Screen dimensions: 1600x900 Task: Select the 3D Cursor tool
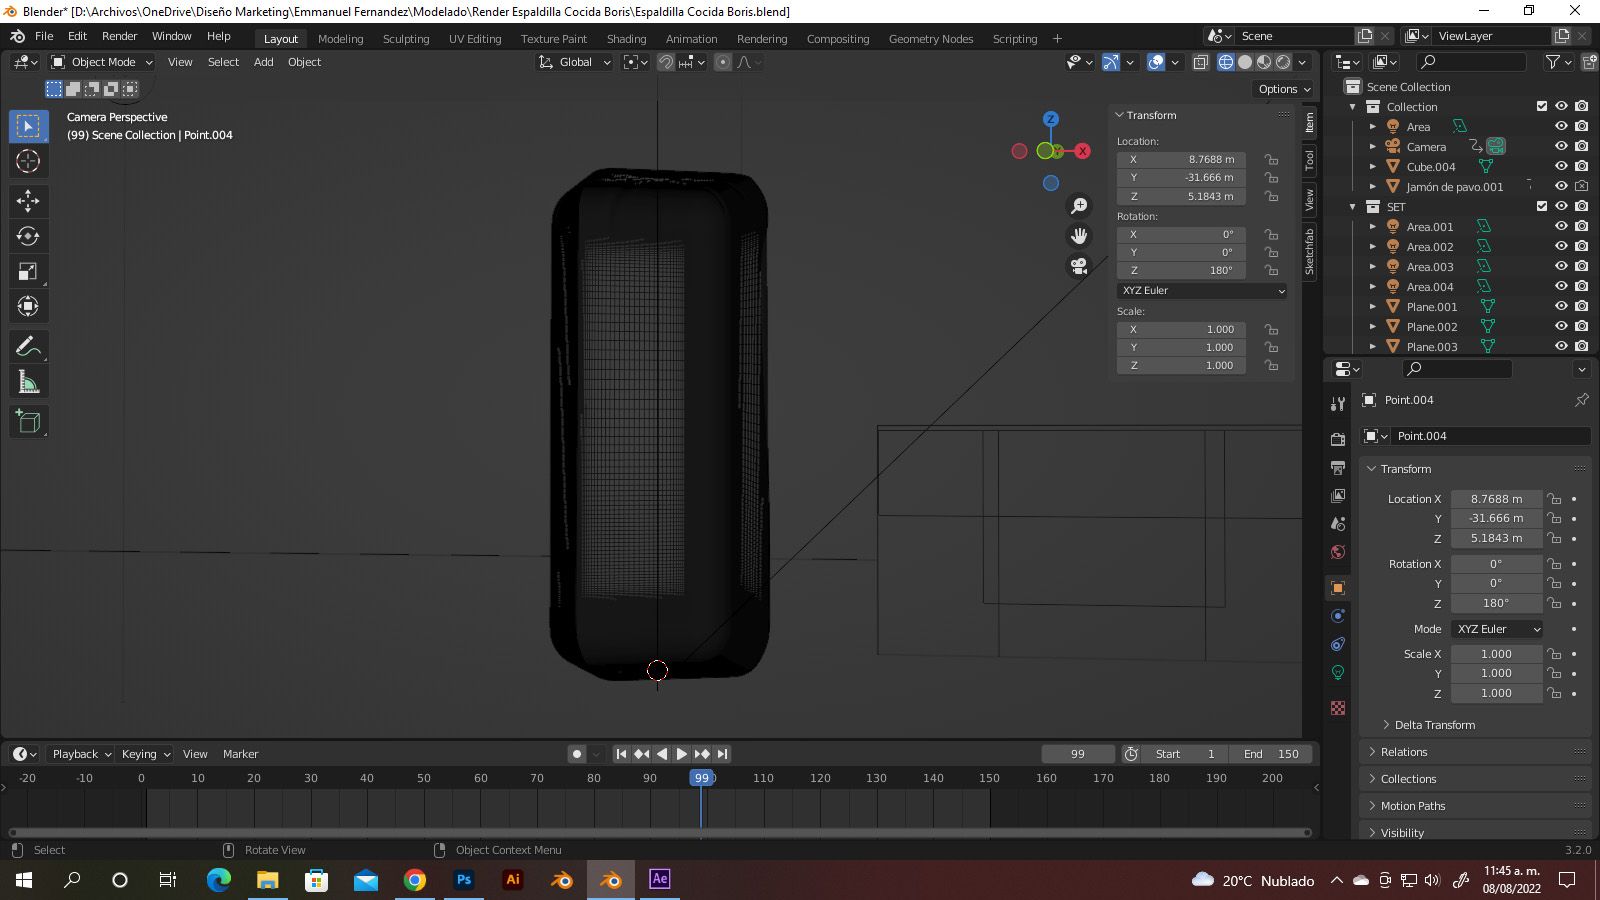click(x=28, y=161)
